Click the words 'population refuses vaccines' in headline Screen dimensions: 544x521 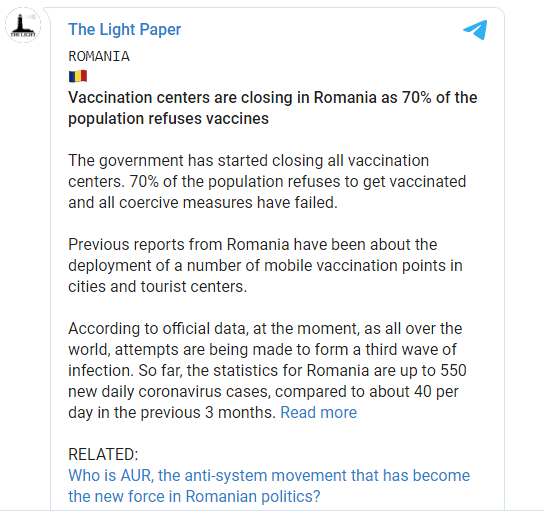(168, 119)
